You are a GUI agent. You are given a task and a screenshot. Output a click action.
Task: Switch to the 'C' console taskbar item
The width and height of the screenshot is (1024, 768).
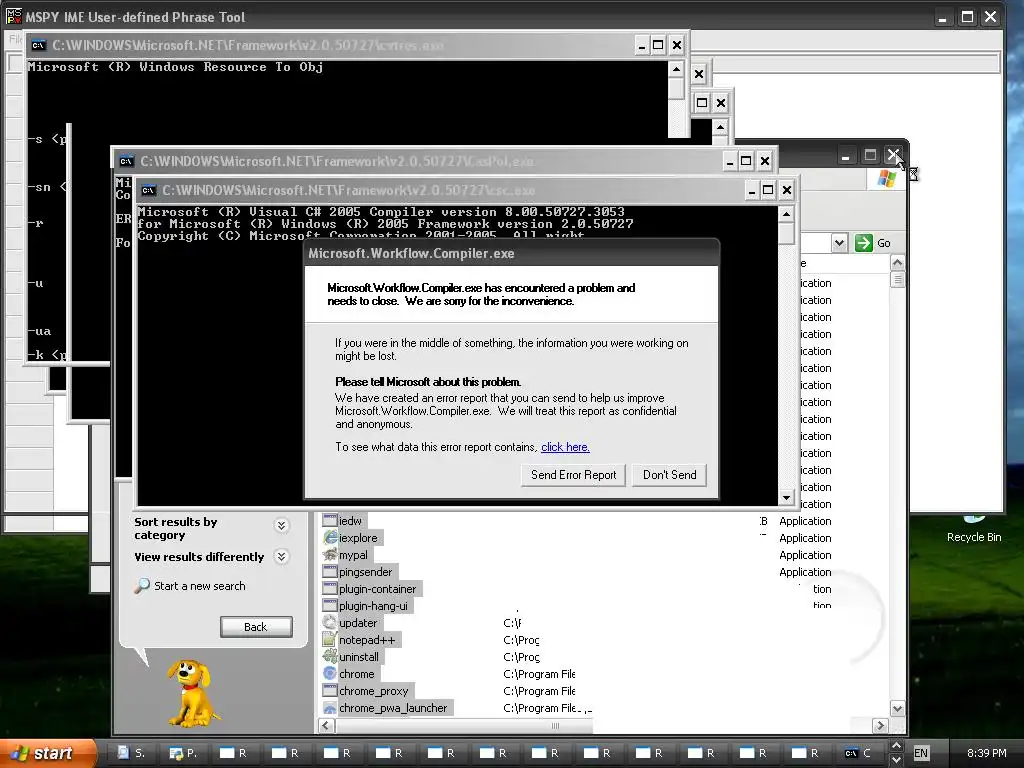(x=859, y=753)
